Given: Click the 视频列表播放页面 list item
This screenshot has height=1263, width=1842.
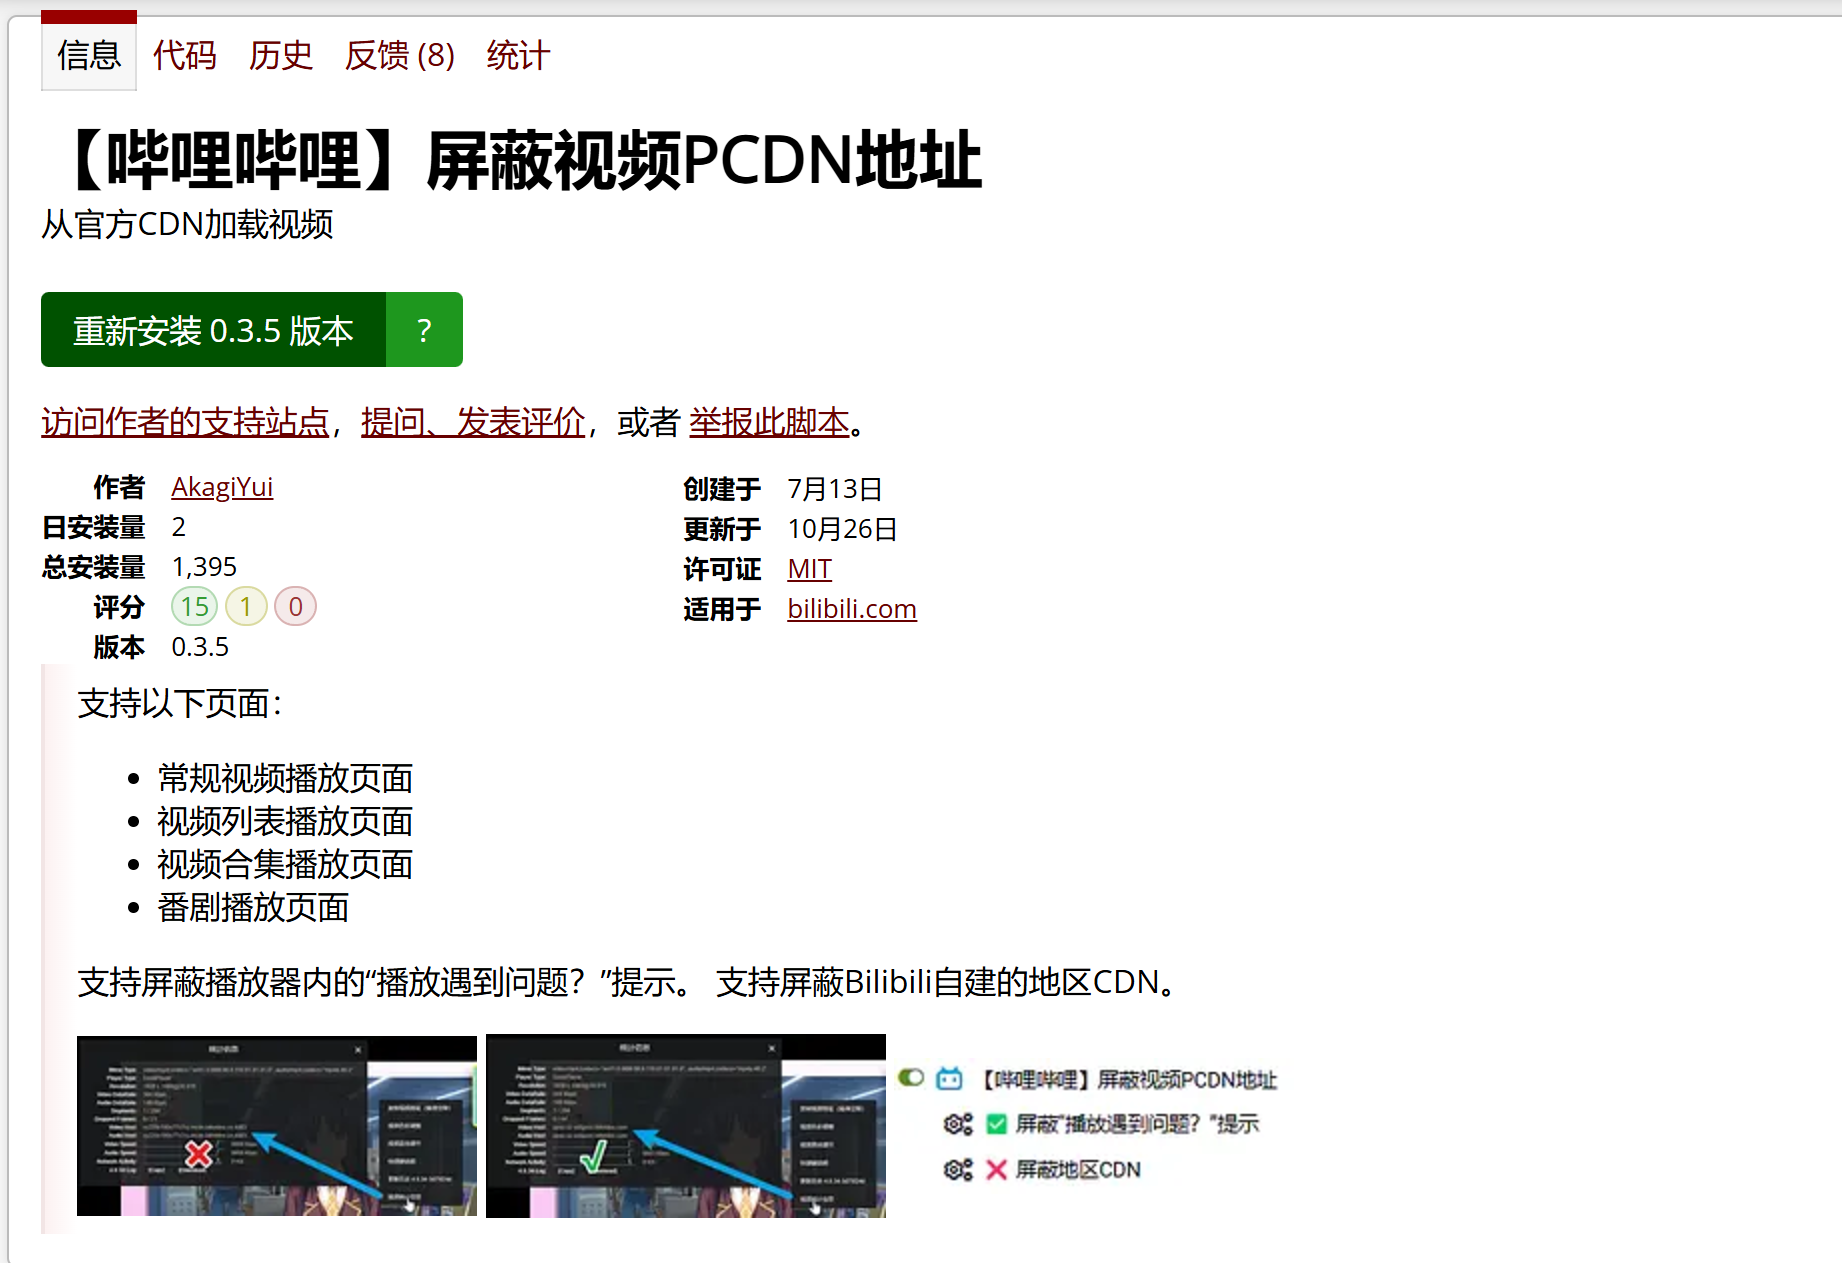Looking at the screenshot, I should coord(285,821).
